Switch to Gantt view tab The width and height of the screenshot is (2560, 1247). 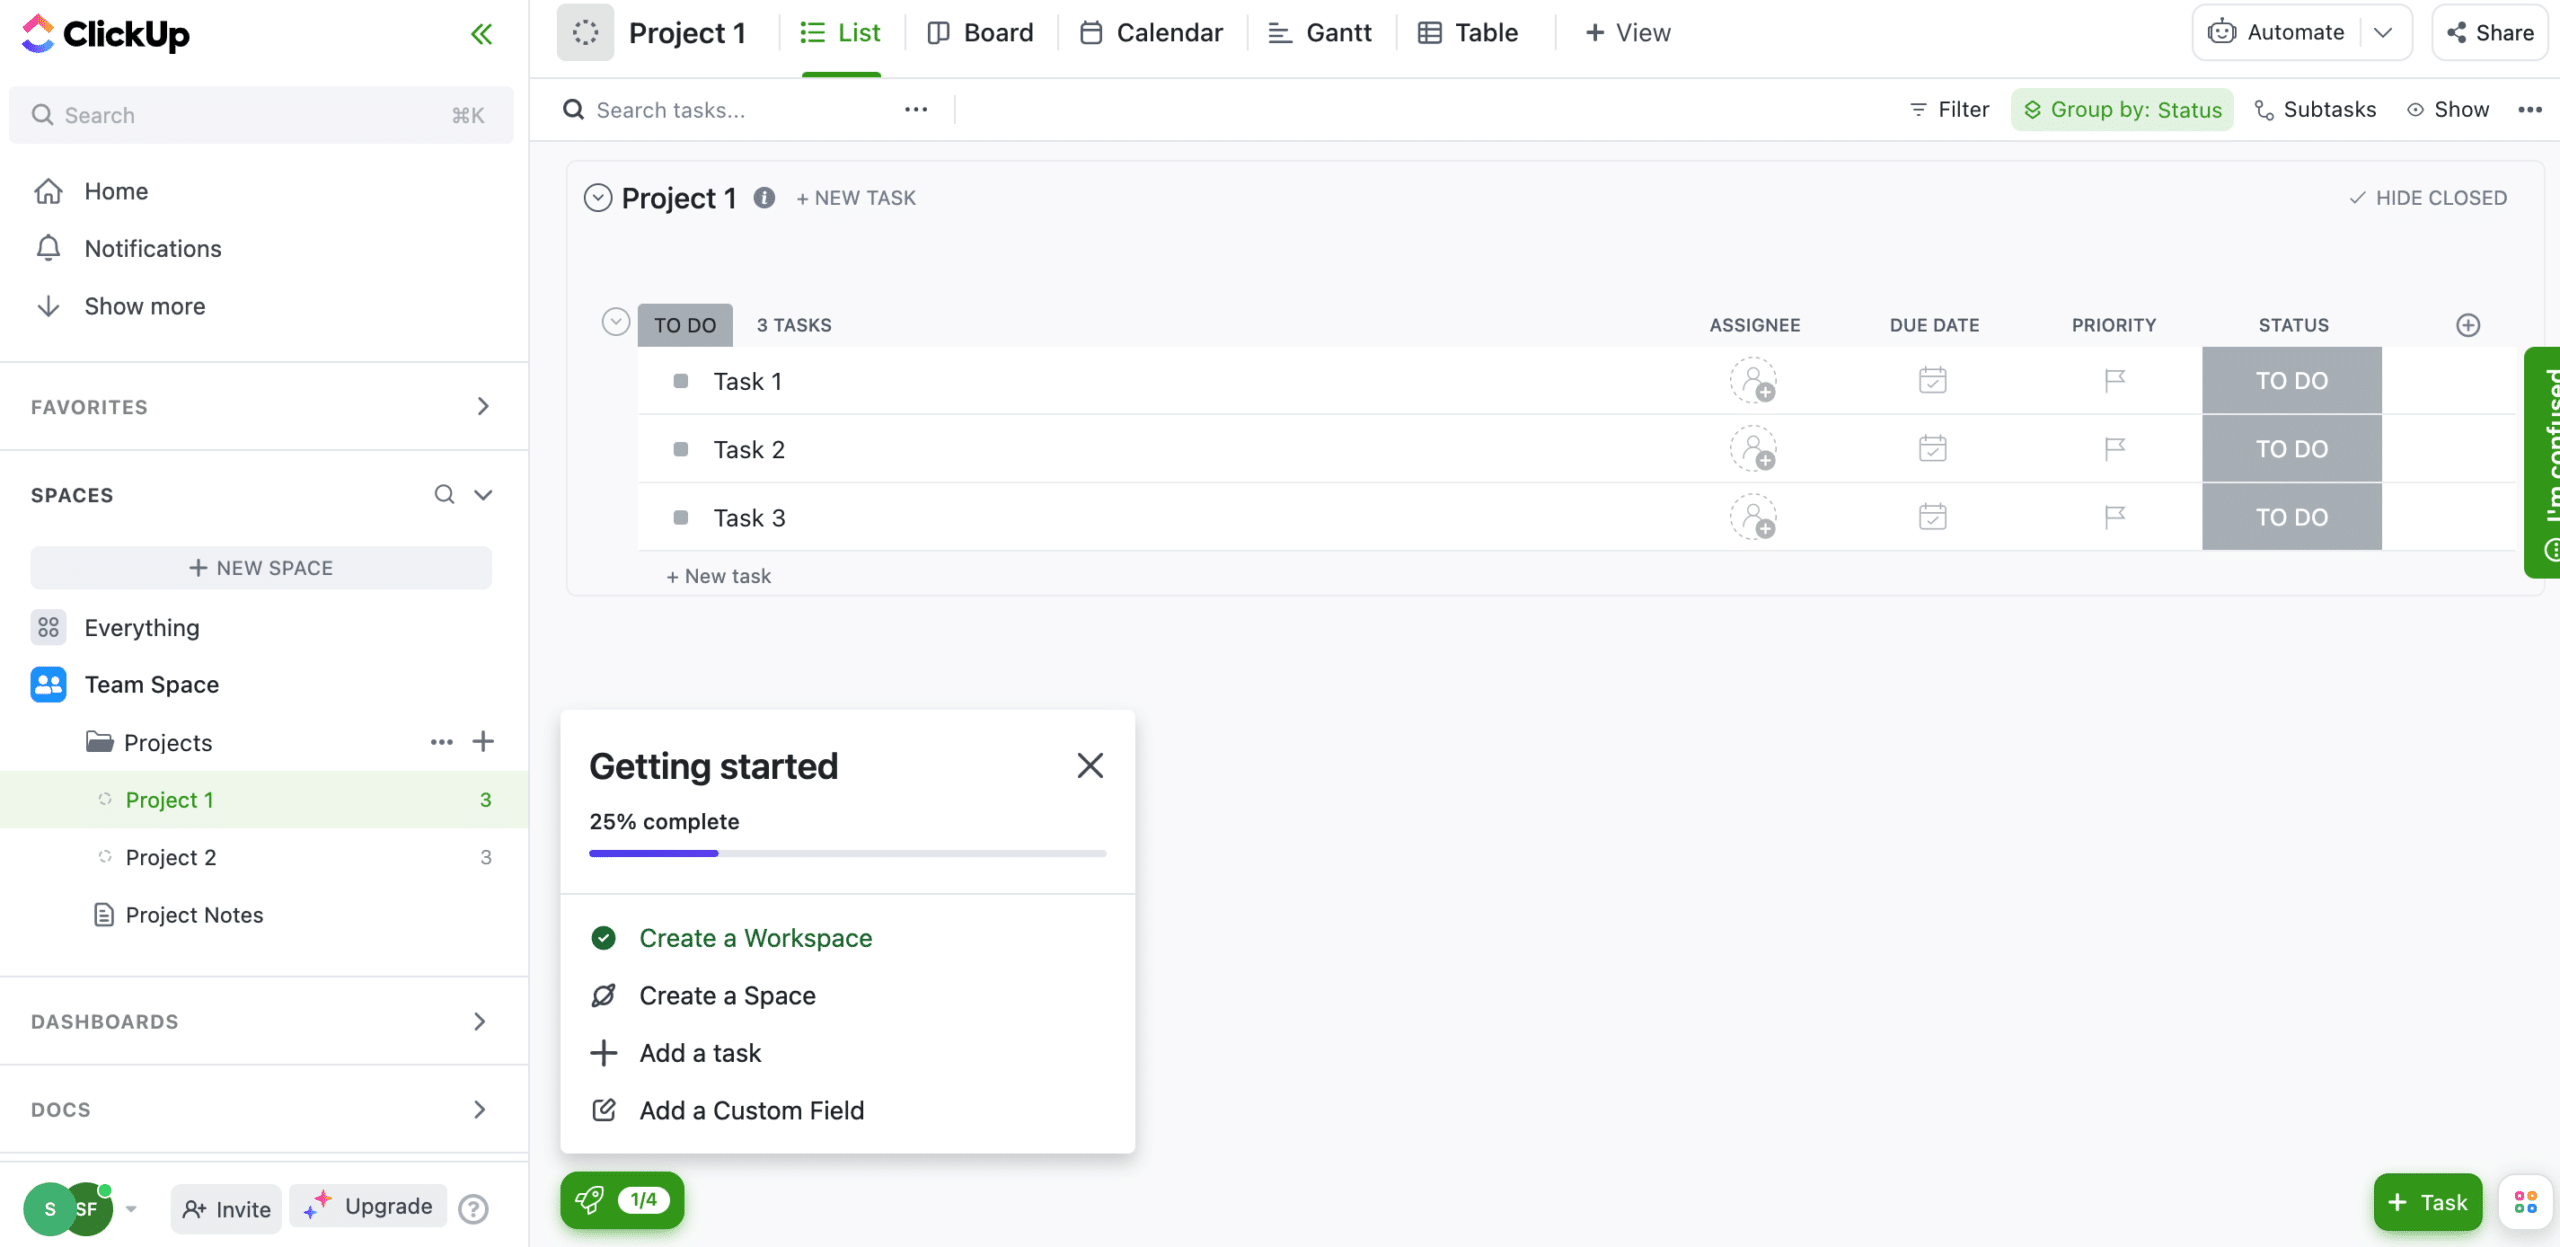tap(1321, 33)
